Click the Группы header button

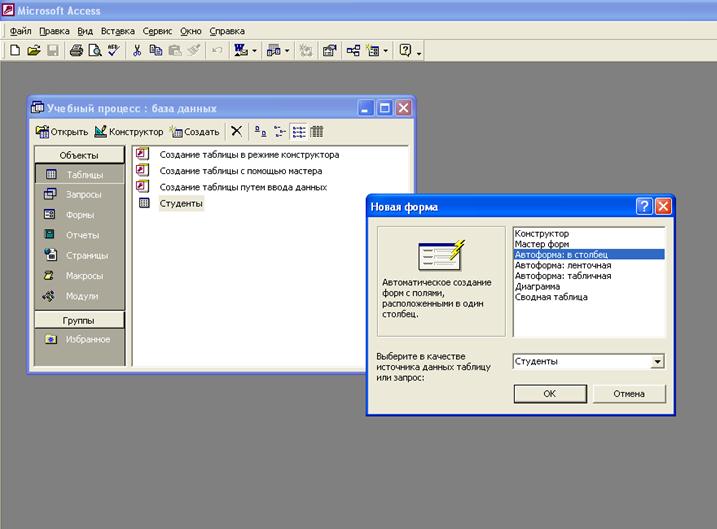click(79, 321)
